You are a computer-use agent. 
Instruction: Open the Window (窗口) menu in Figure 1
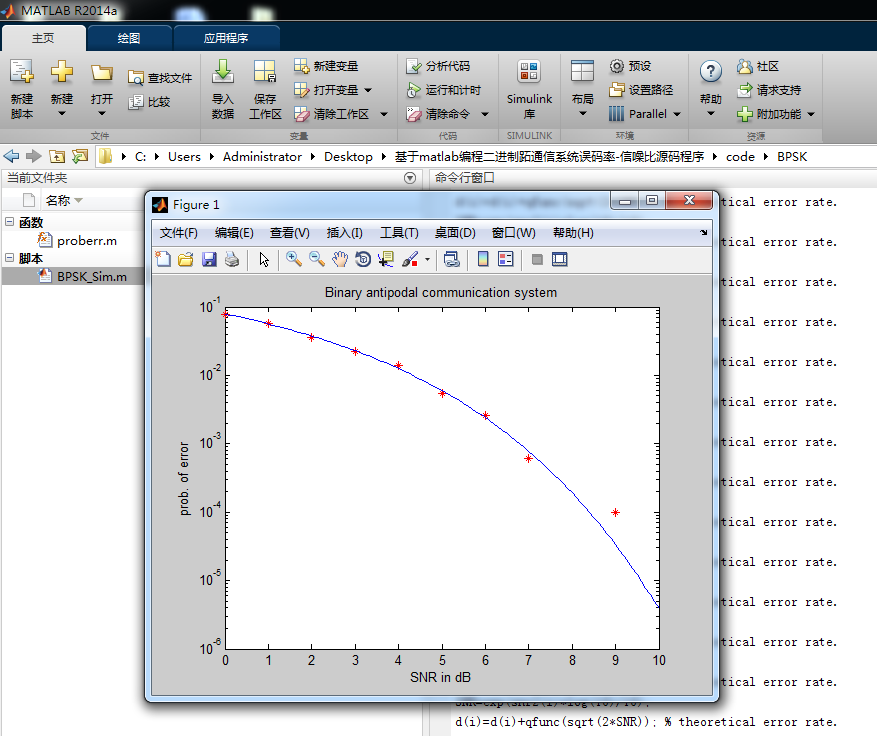(513, 233)
